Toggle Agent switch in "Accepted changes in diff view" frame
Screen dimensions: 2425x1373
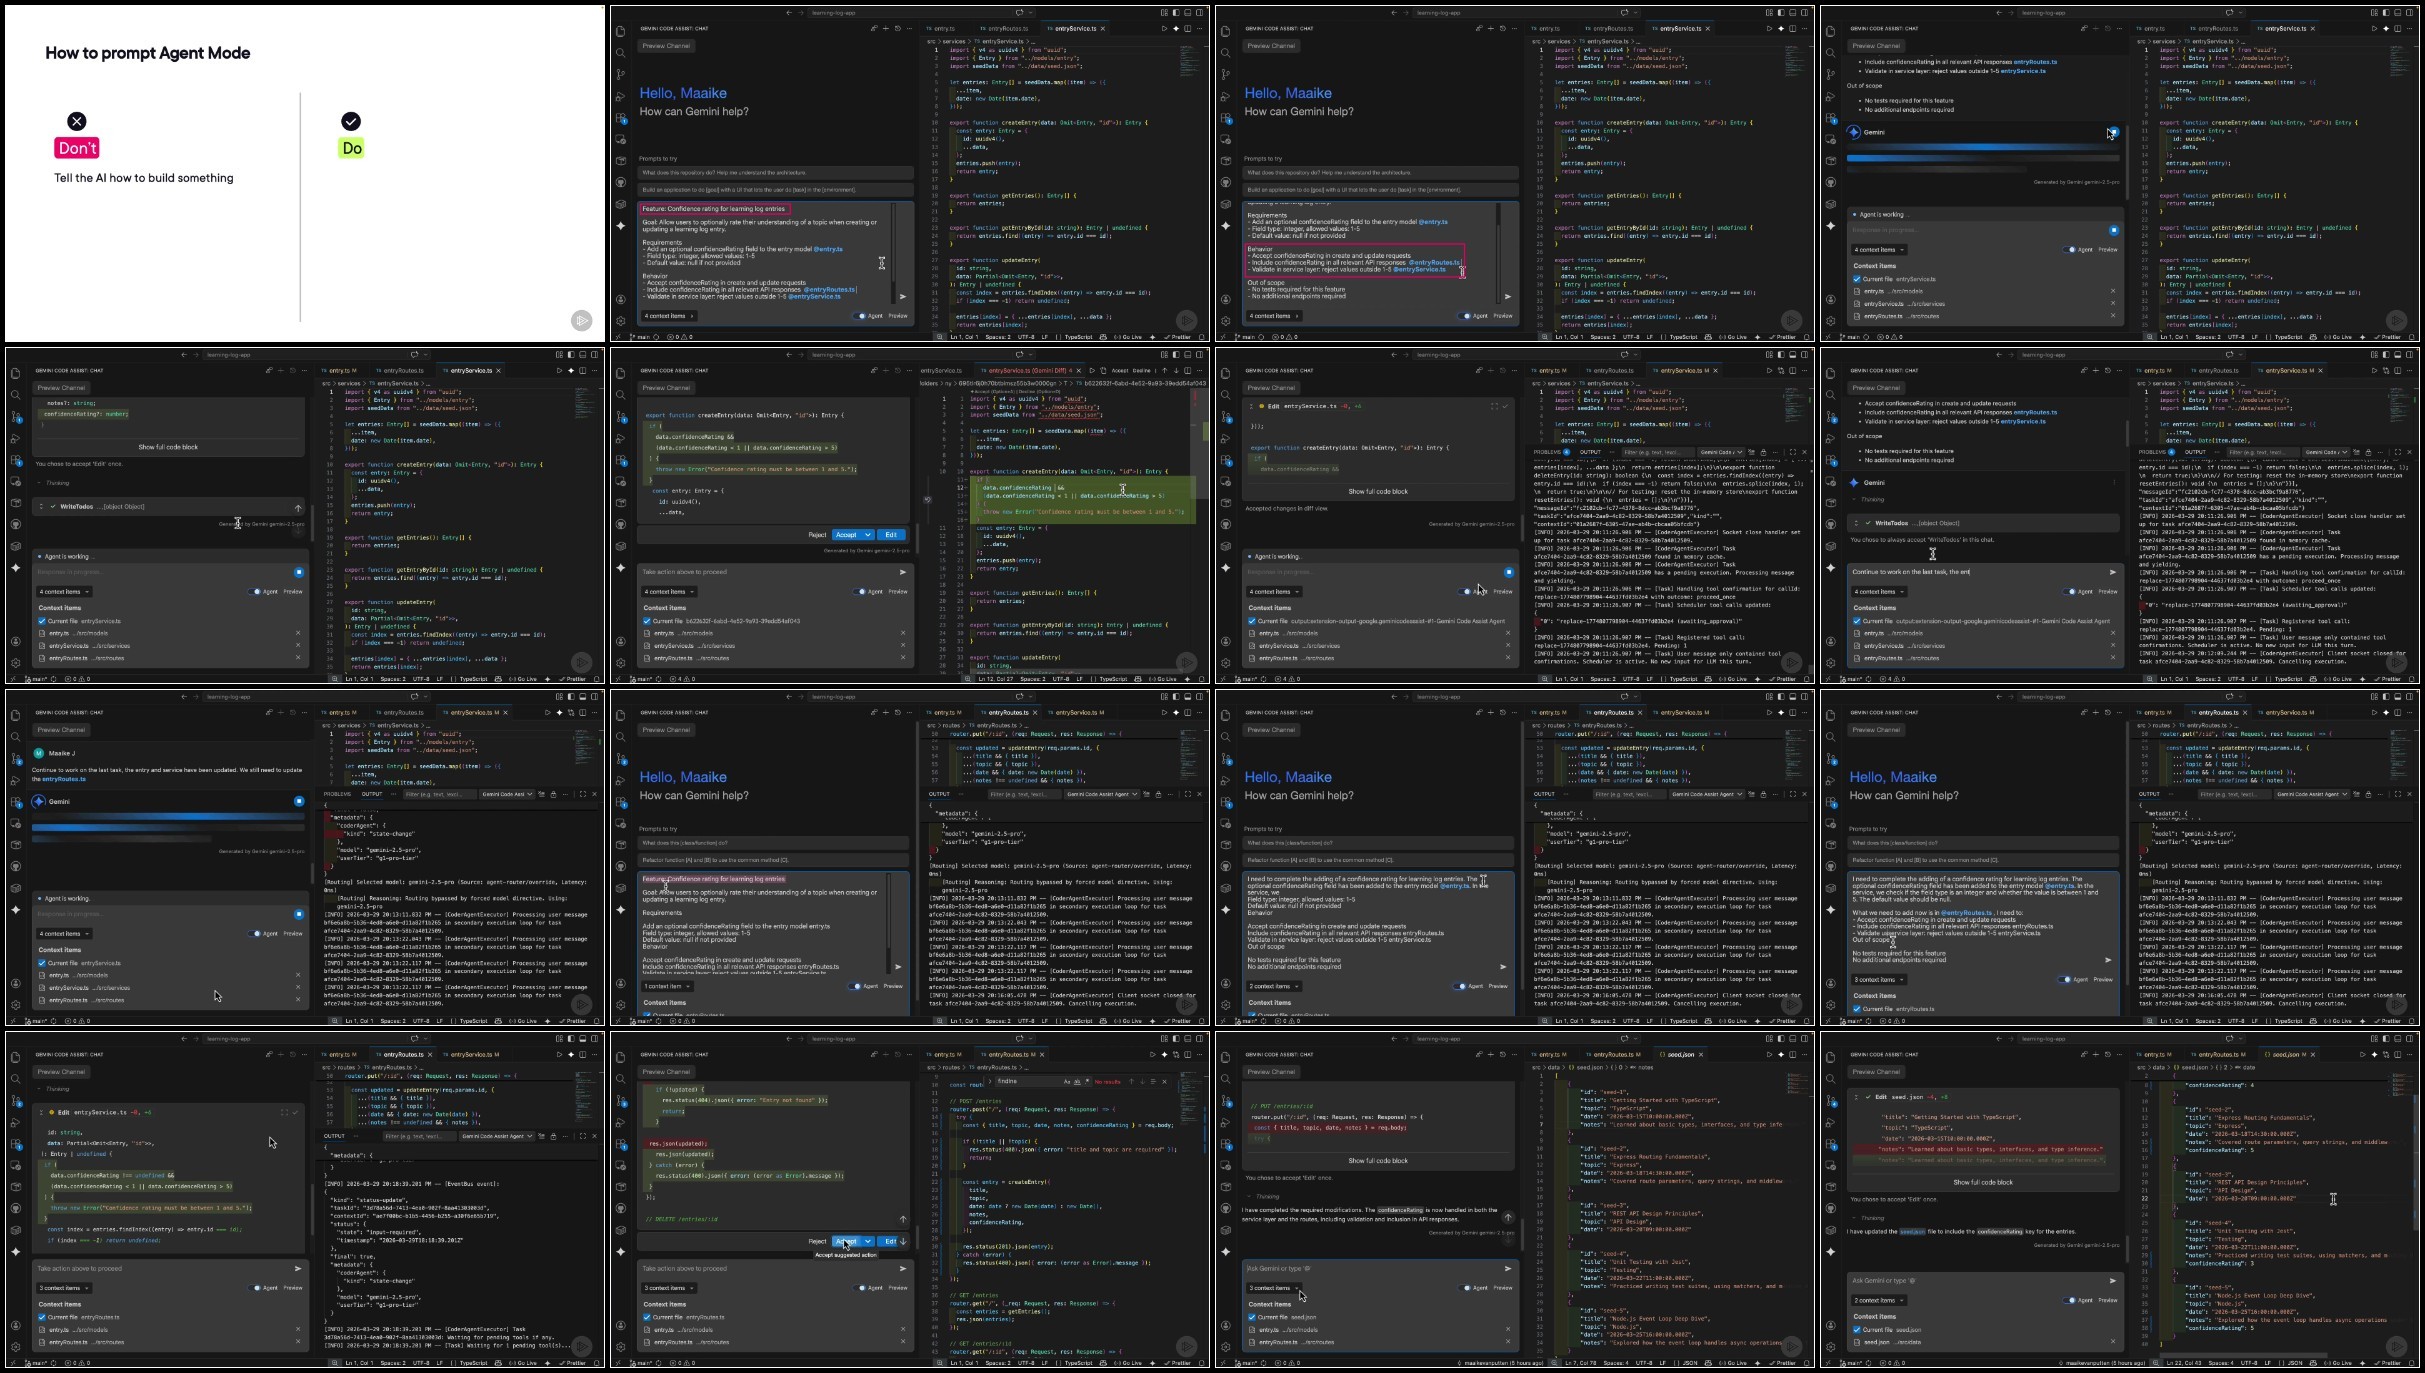coord(1466,592)
